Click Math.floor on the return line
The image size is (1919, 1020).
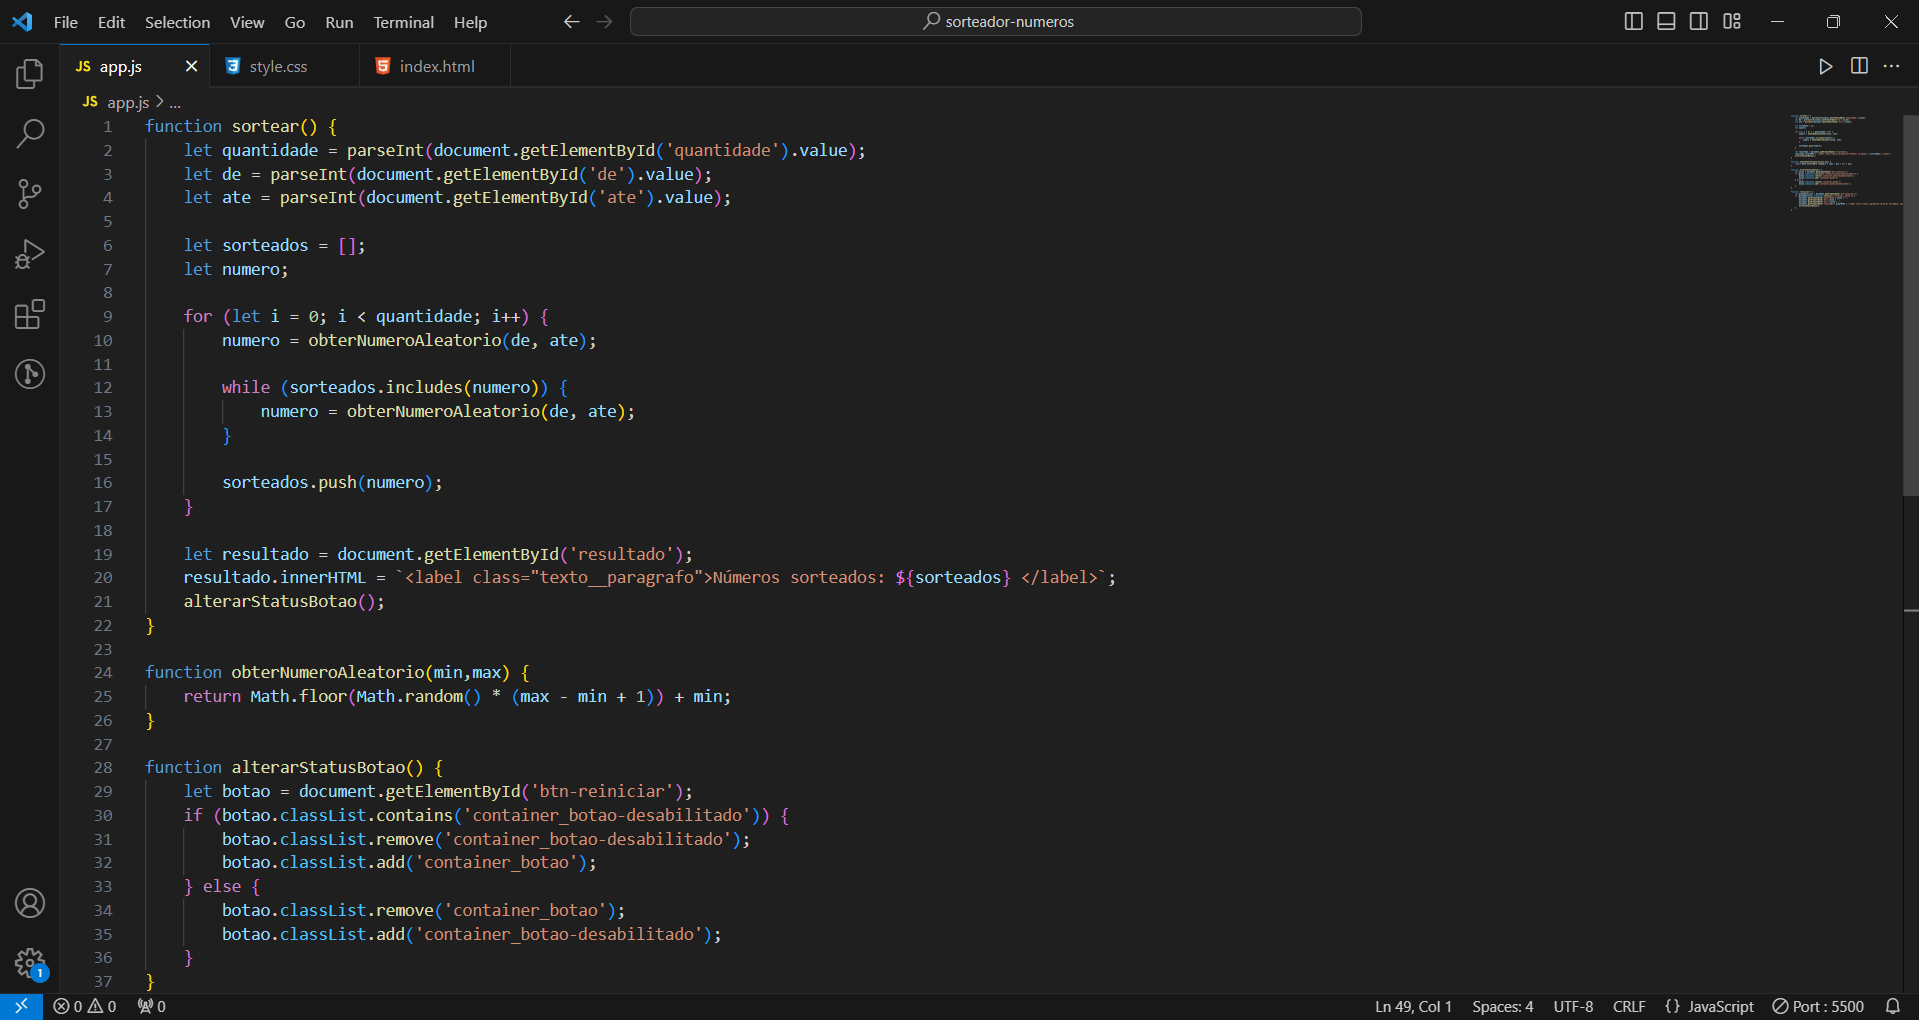pos(298,696)
